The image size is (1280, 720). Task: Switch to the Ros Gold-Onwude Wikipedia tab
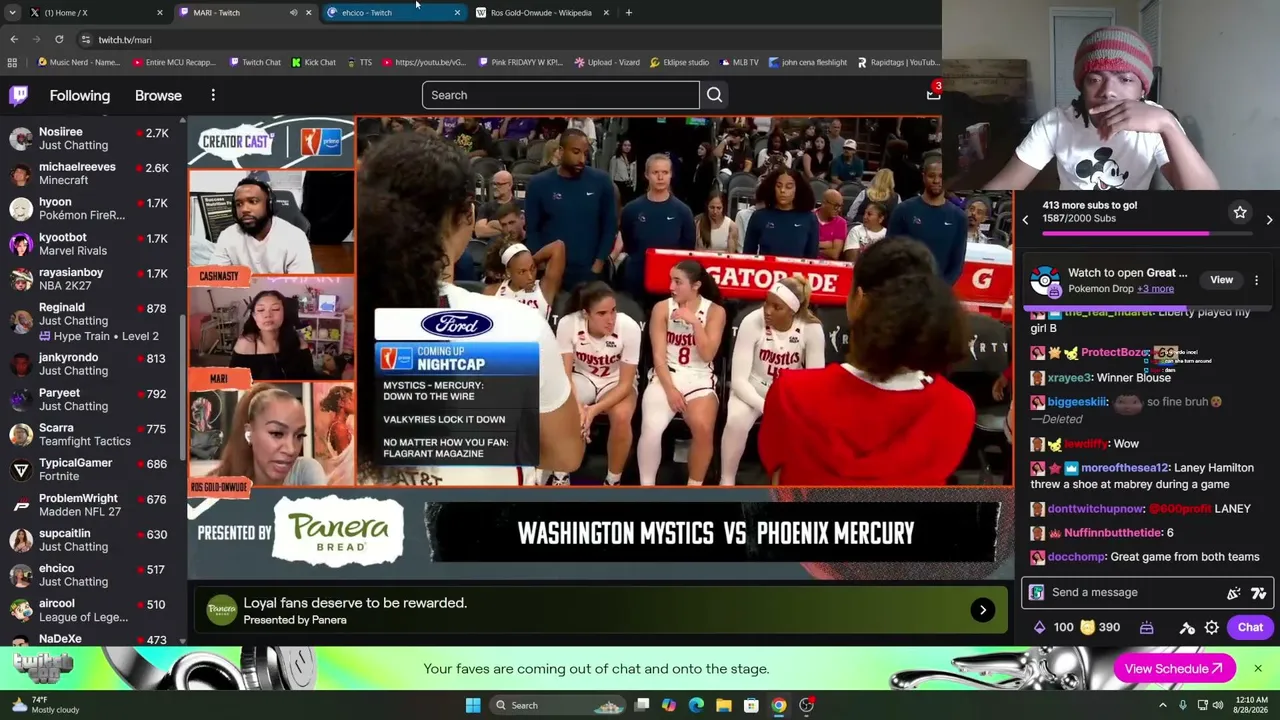[x=542, y=13]
